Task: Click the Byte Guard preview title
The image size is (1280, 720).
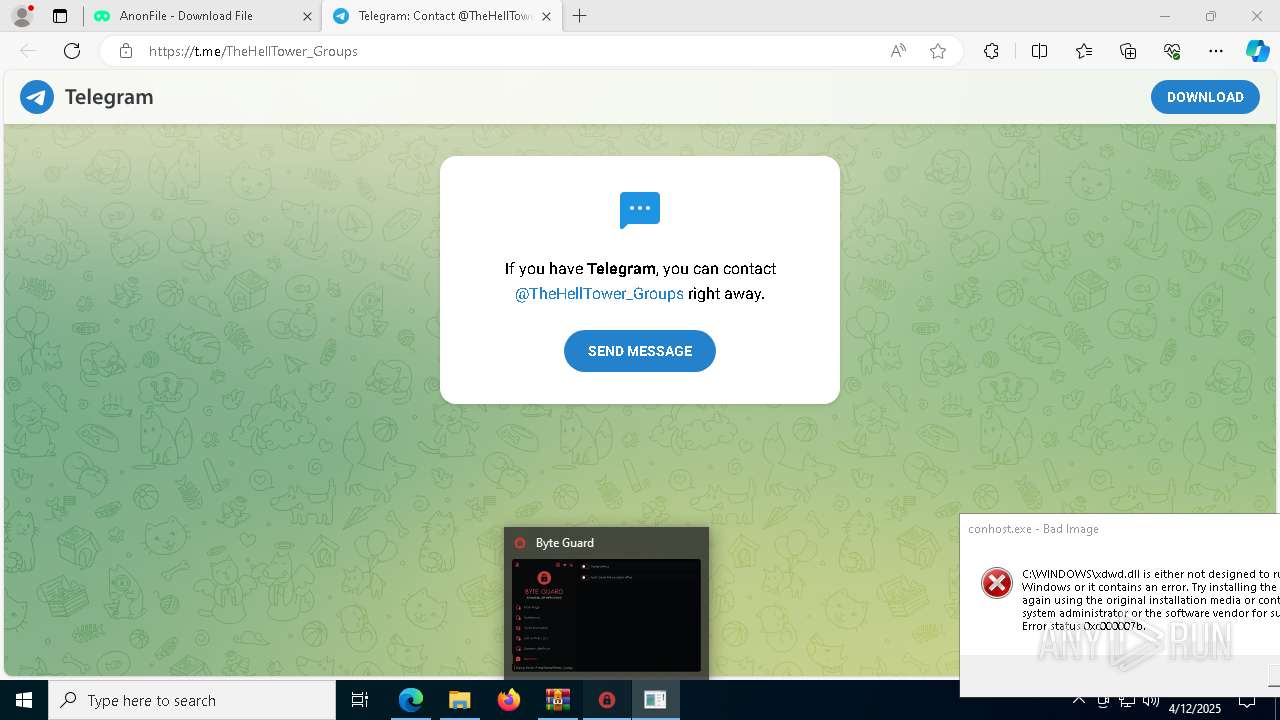Action: coord(565,543)
